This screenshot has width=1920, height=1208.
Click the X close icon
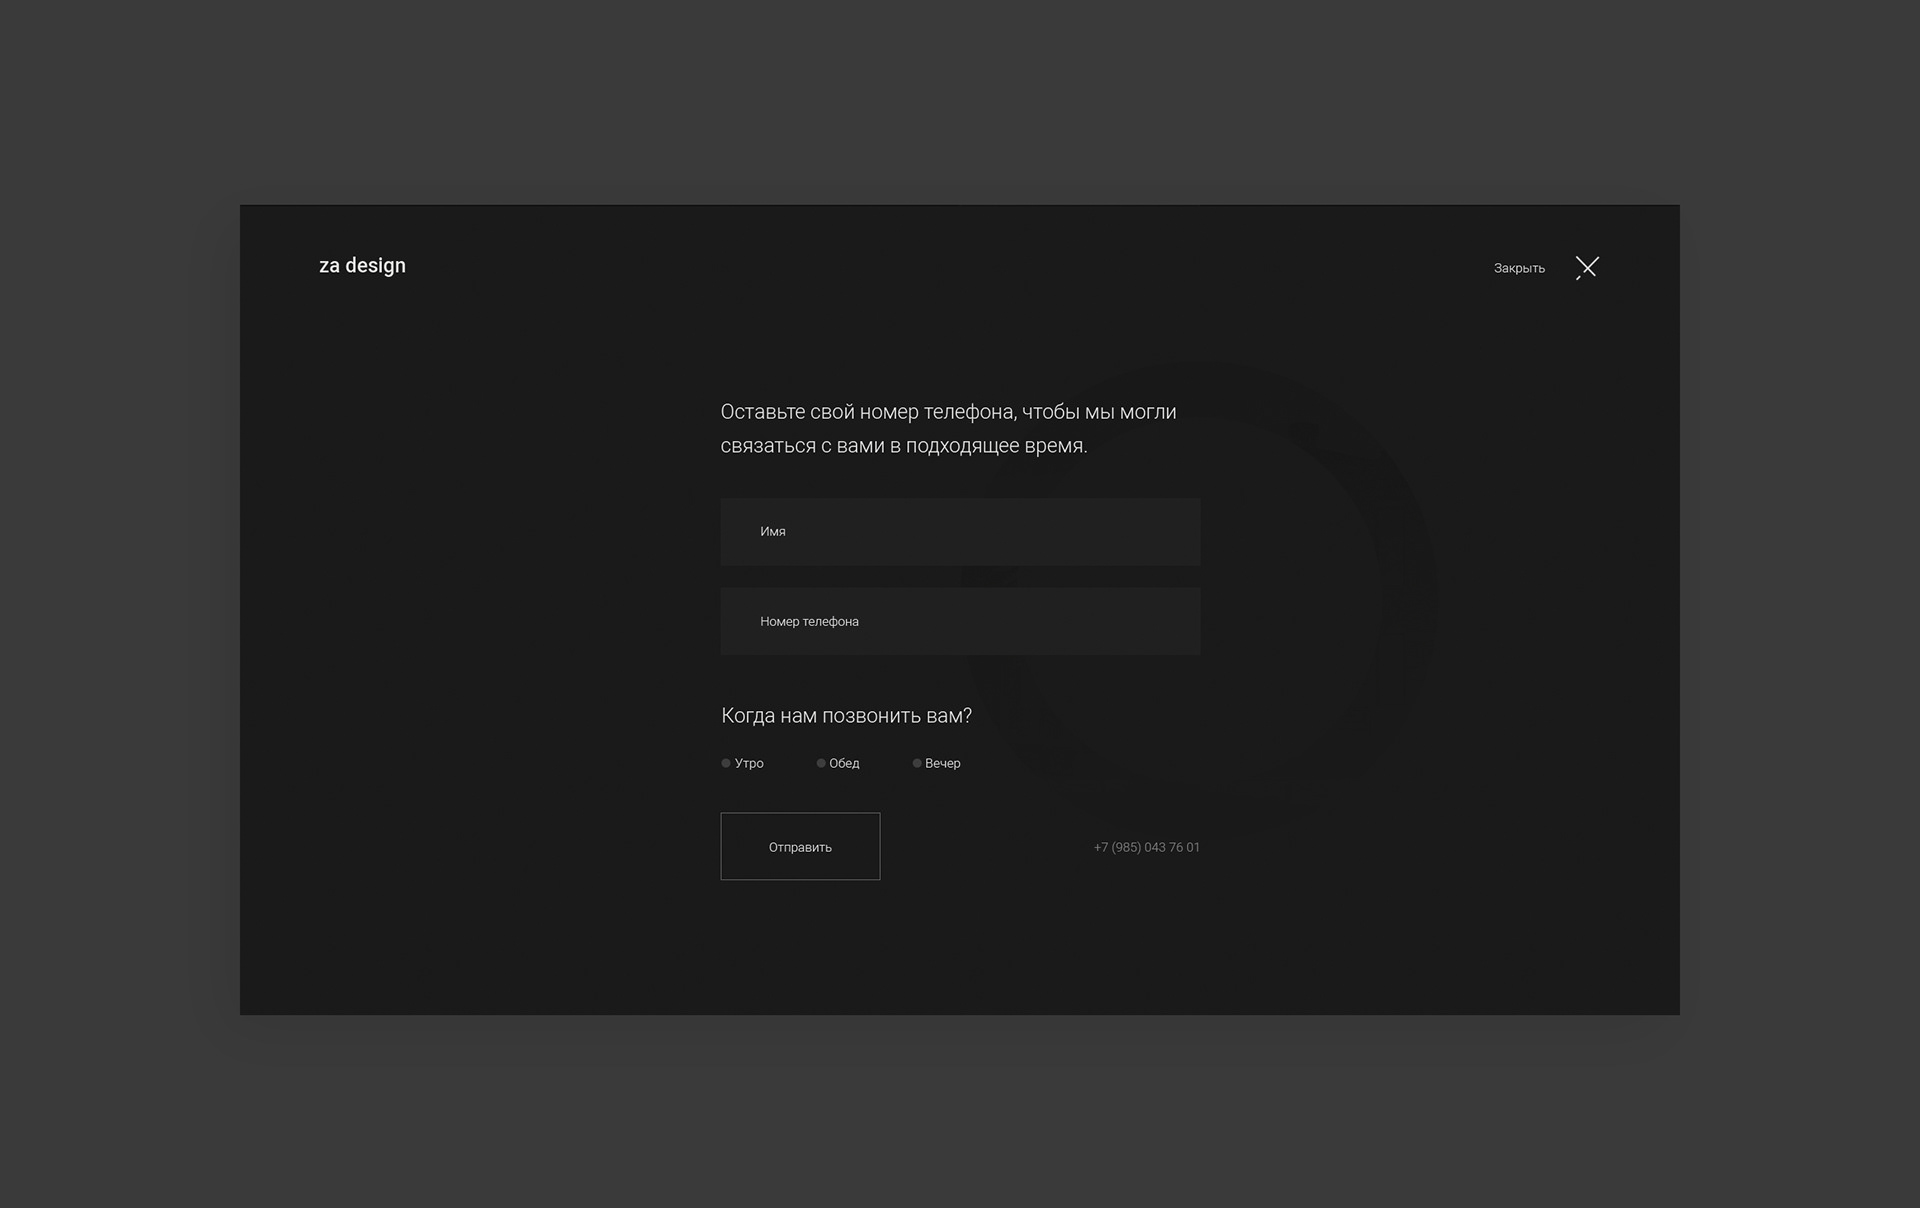coord(1586,267)
